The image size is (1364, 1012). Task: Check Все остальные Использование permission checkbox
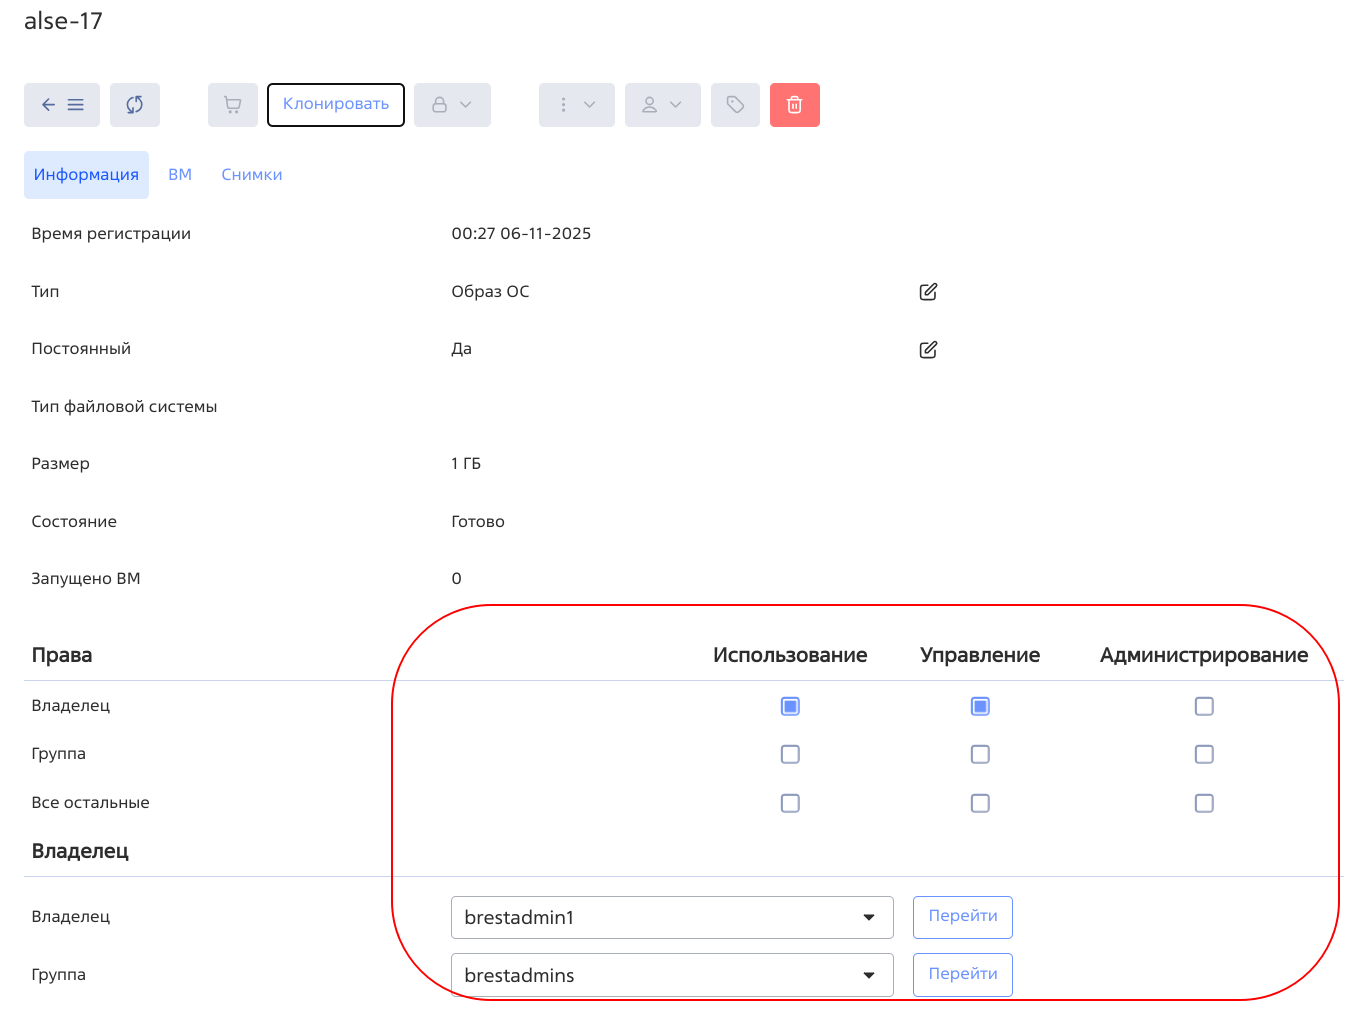pos(790,804)
